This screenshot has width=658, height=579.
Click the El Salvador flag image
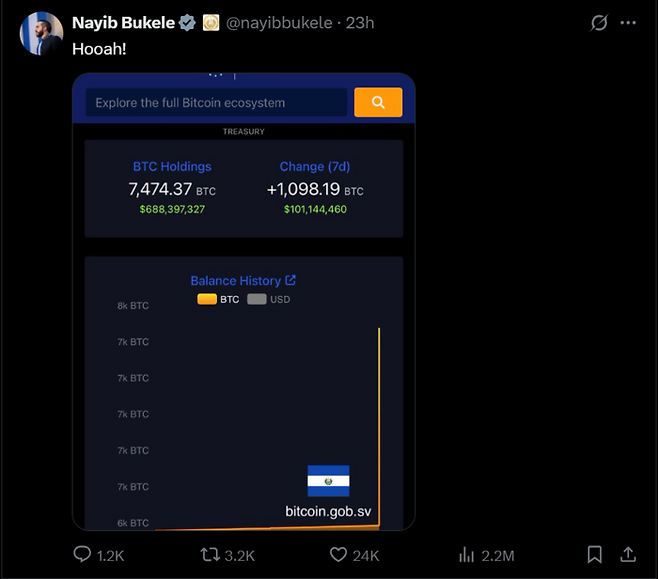[x=328, y=481]
